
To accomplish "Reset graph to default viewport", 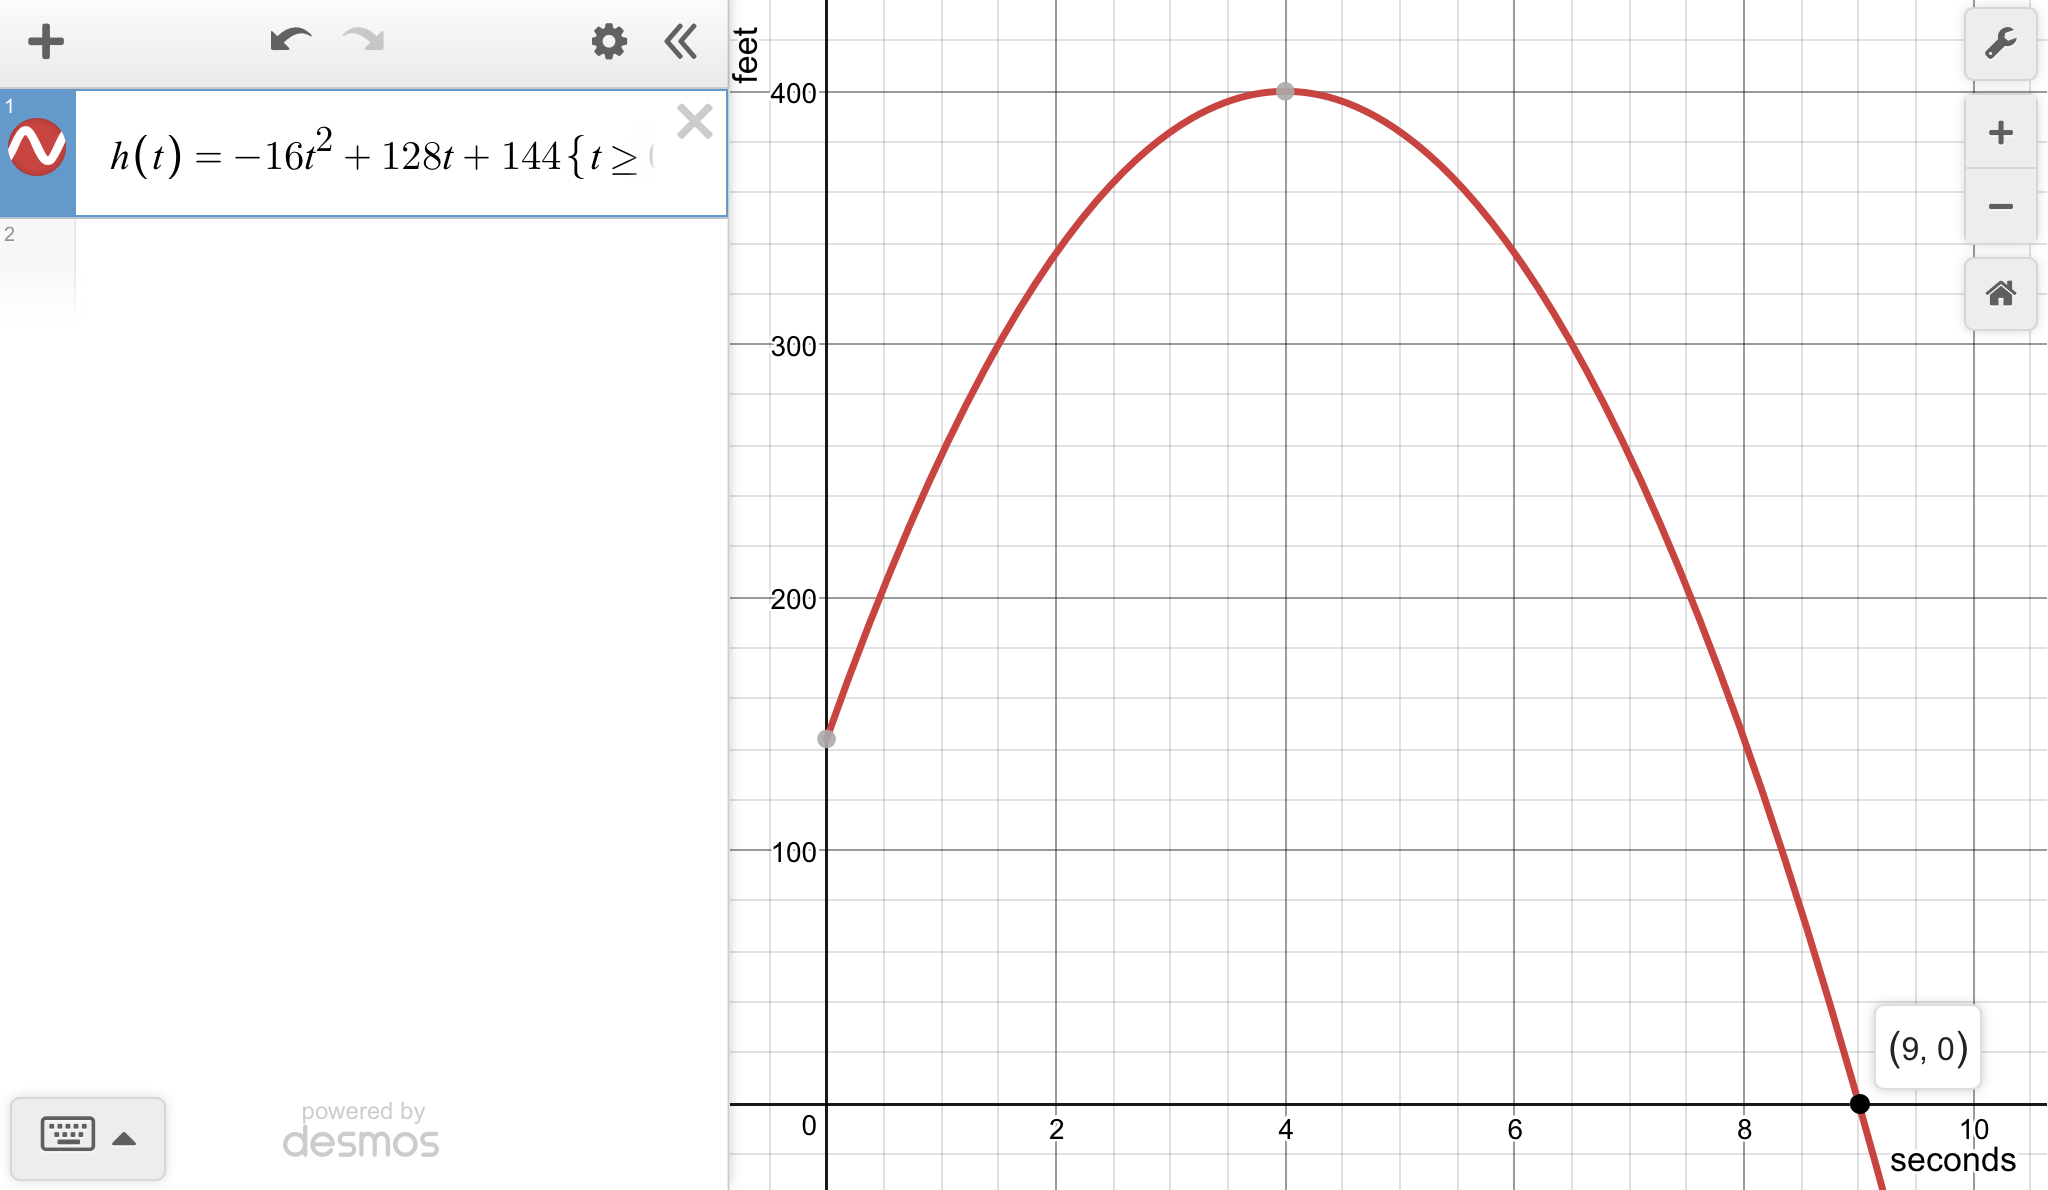I will [2000, 294].
